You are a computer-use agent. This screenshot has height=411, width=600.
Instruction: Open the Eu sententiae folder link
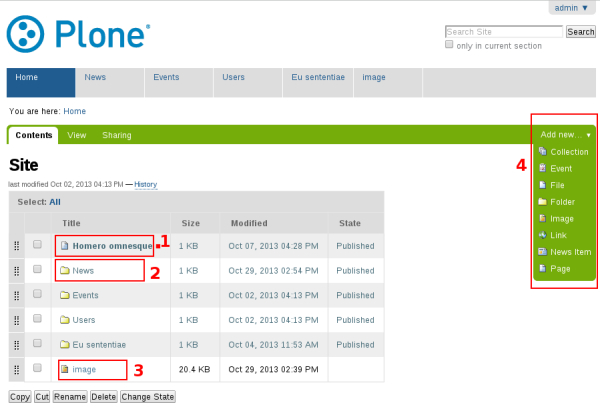99,344
